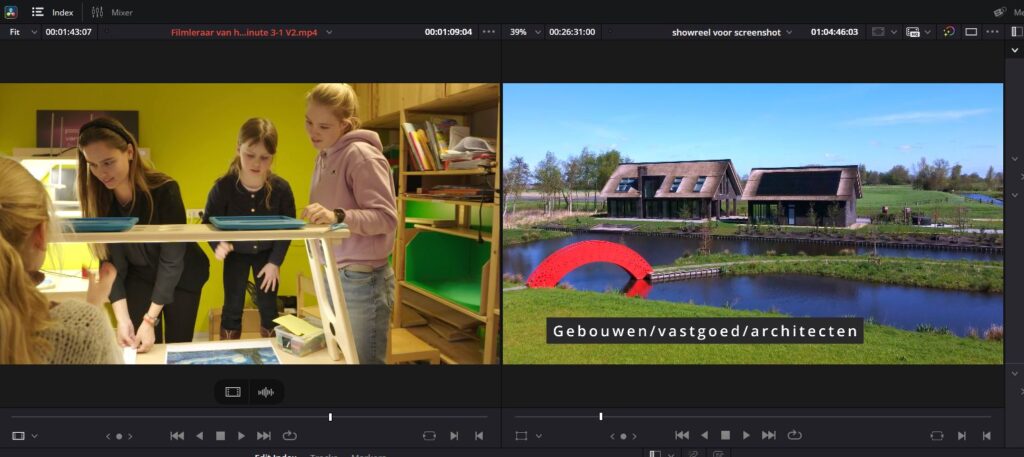Click the source viewer scrubber playhead
Screen dimensions: 1024x457
point(330,417)
